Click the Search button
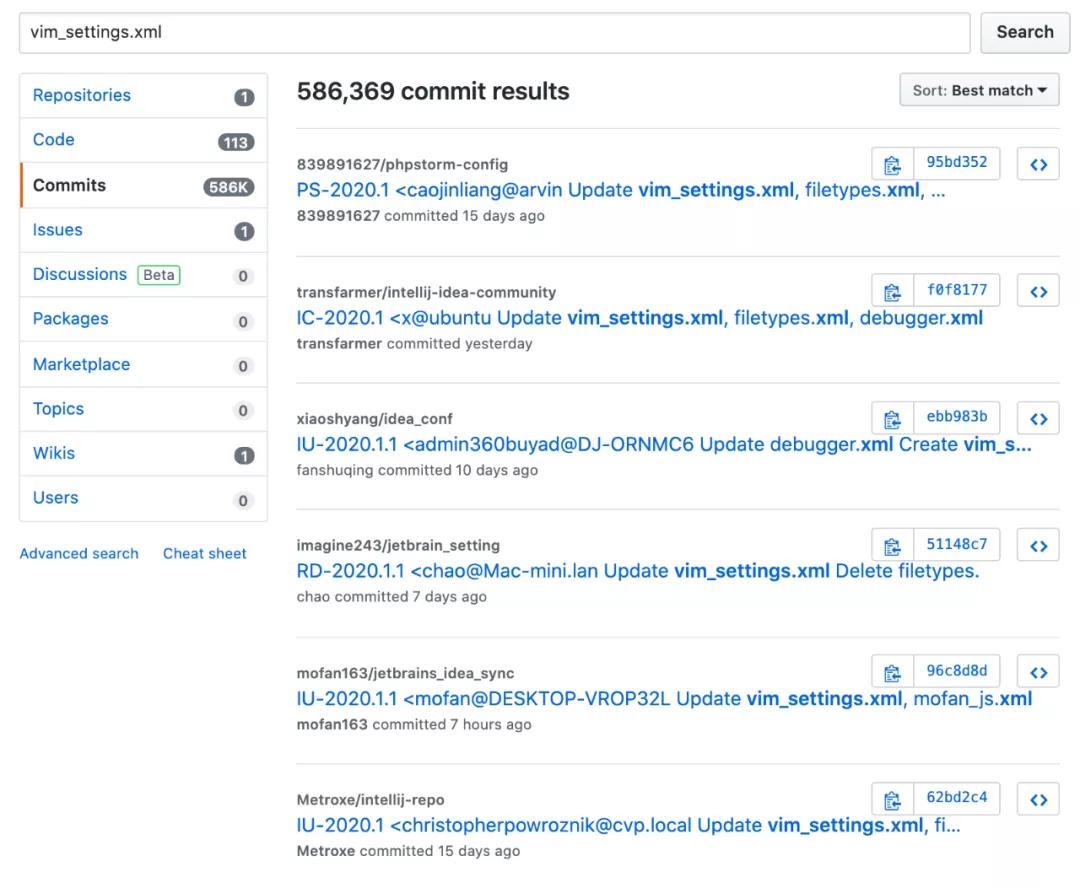This screenshot has height=888, width=1080. (1024, 32)
